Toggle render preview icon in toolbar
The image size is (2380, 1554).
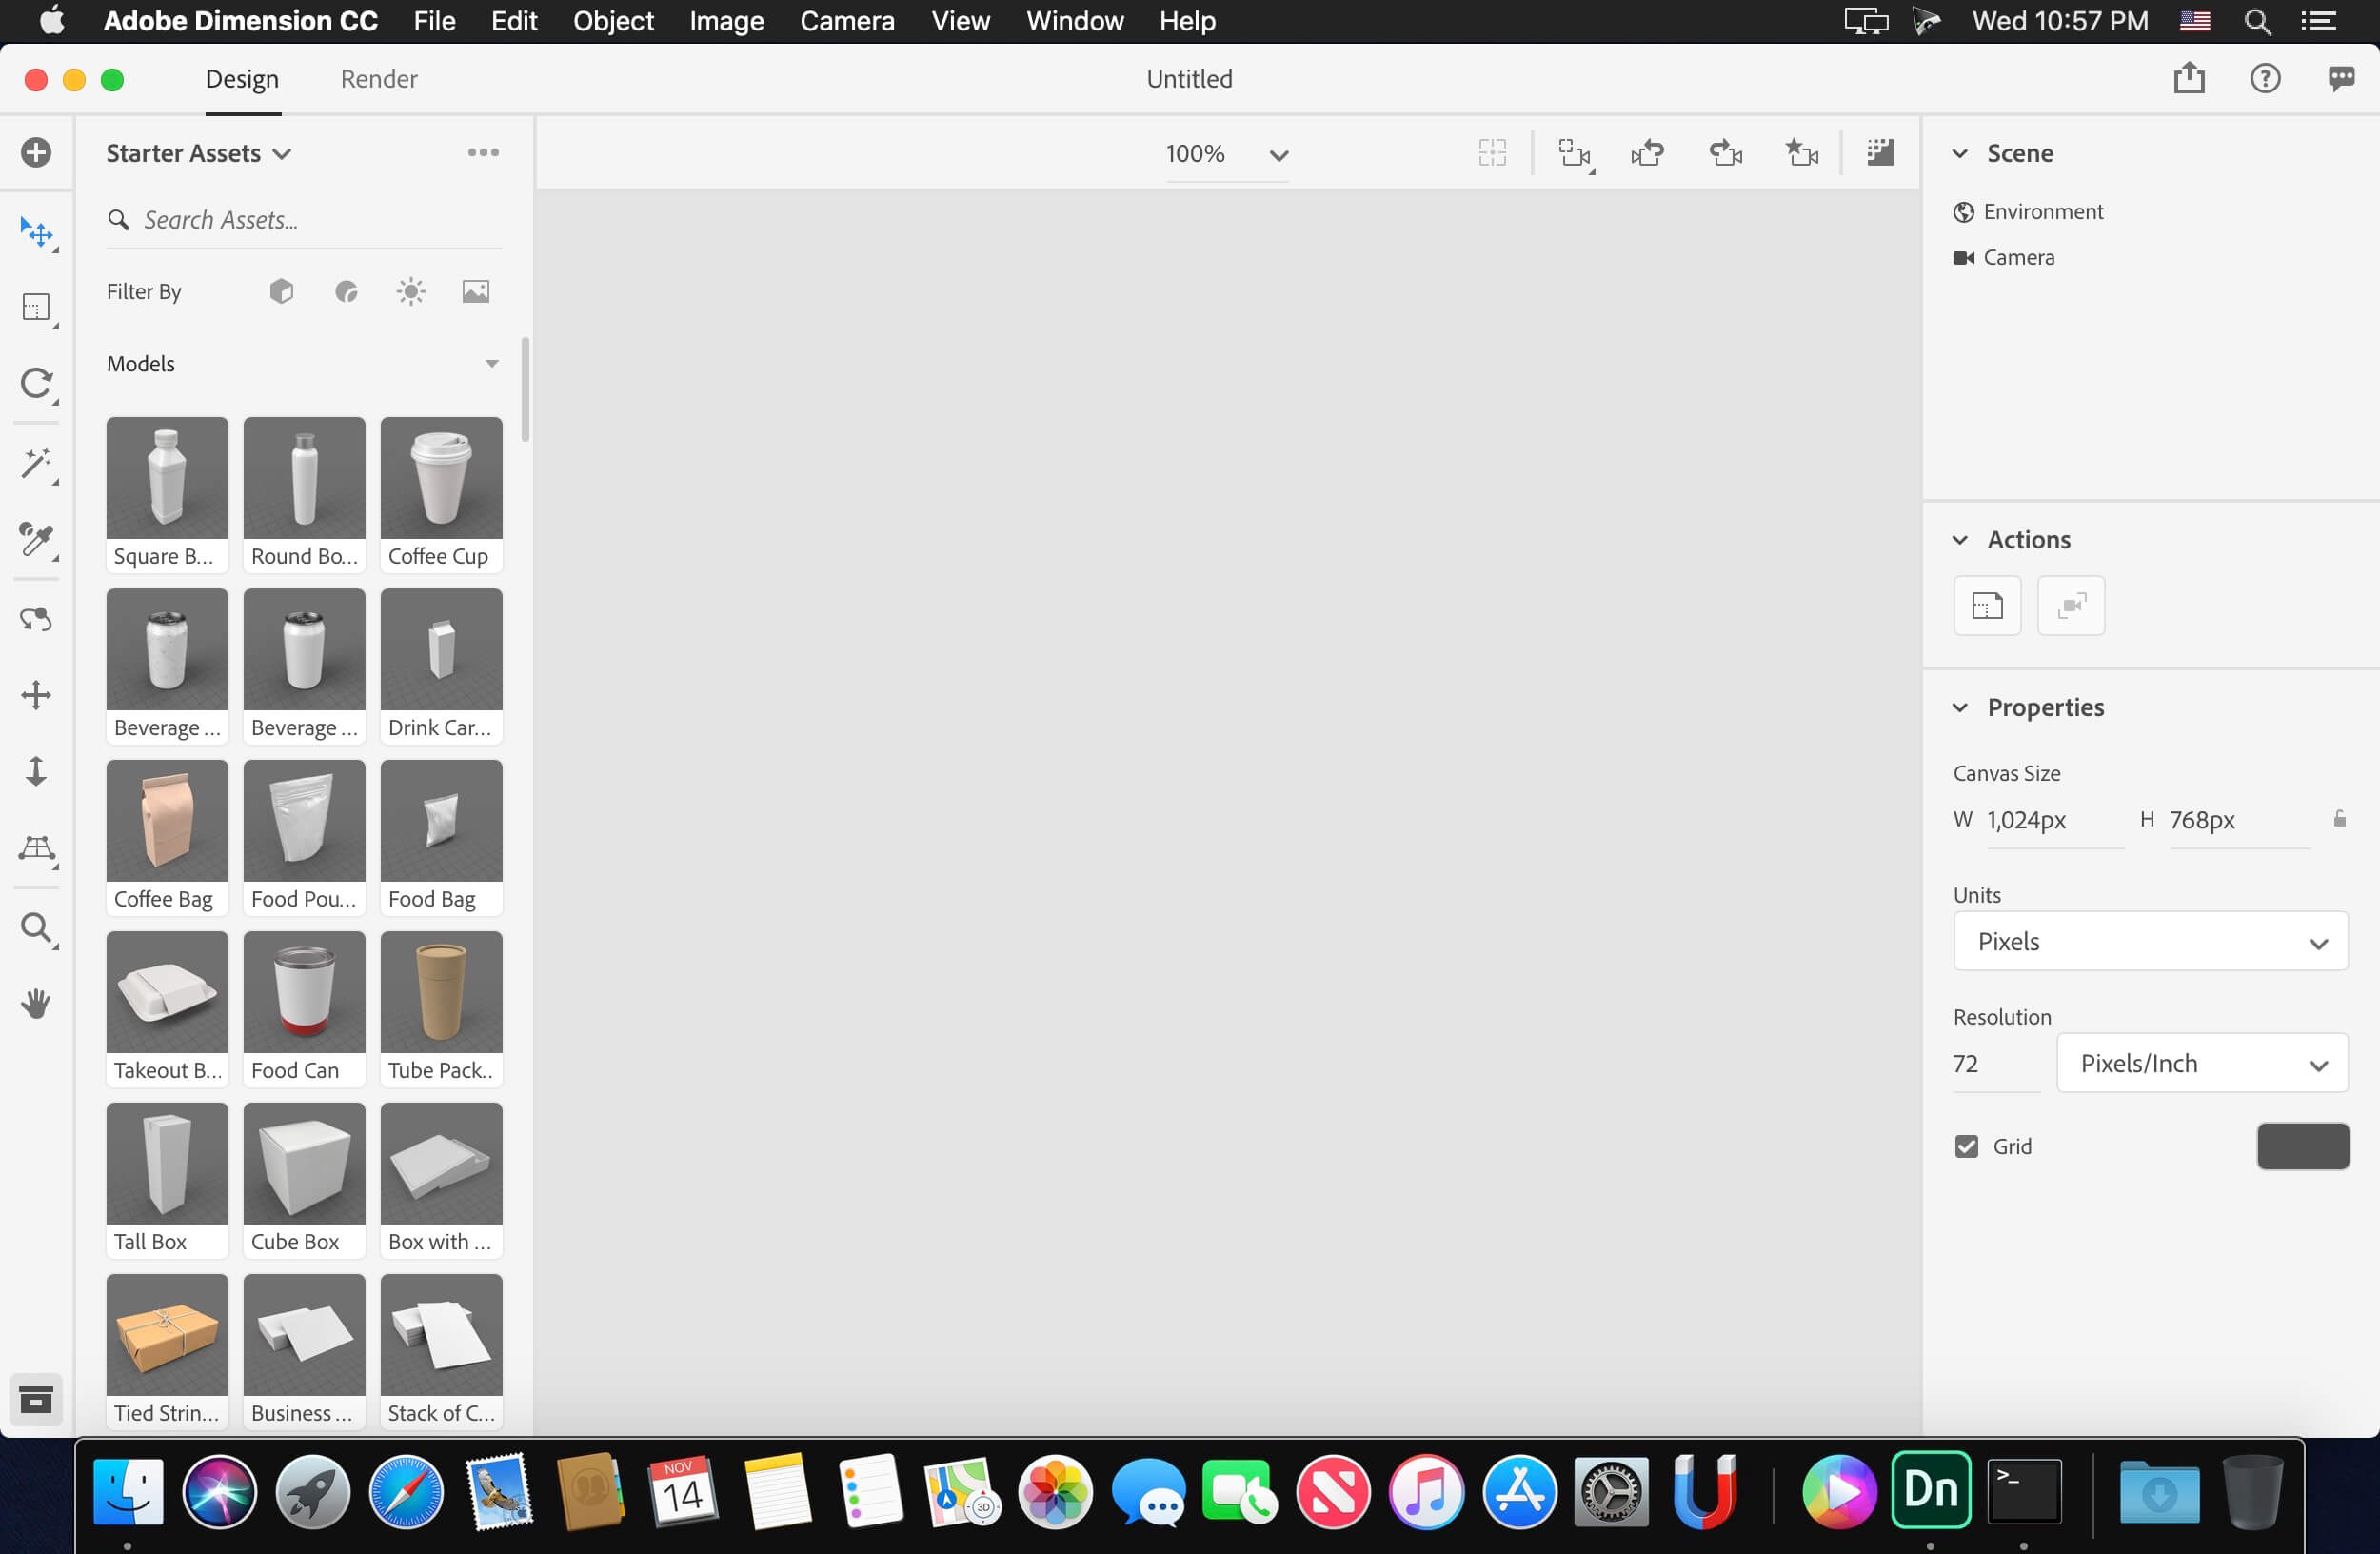(1880, 153)
